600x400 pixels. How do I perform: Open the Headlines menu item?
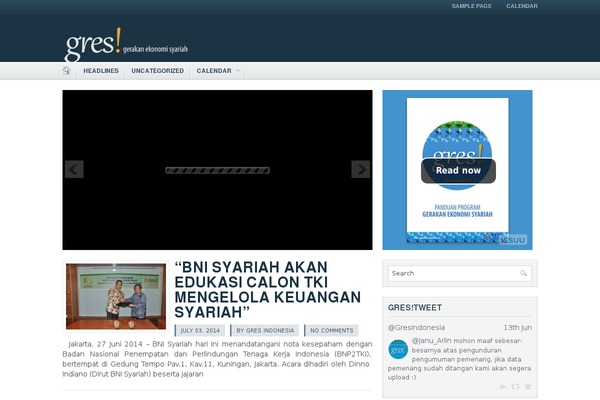coord(101,71)
